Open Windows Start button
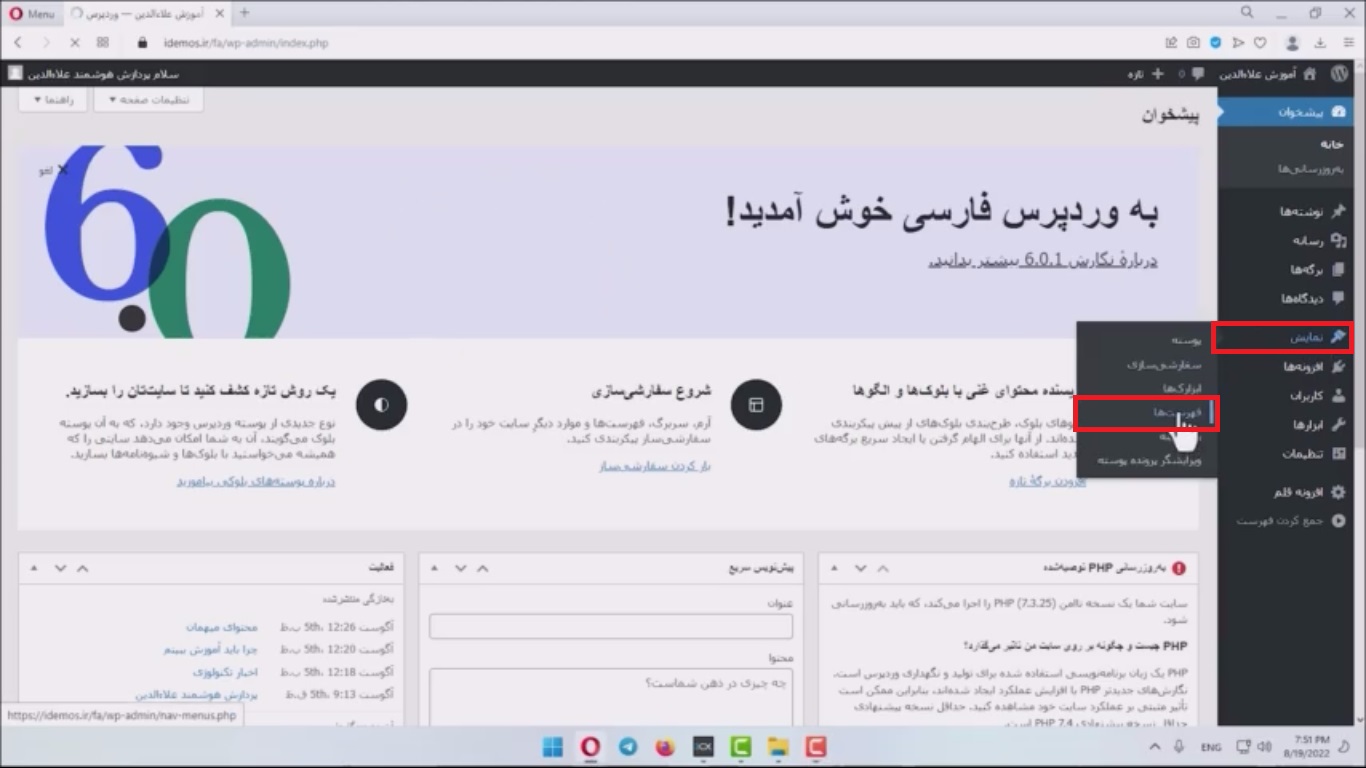Viewport: 1366px width, 768px height. pyautogui.click(x=552, y=746)
